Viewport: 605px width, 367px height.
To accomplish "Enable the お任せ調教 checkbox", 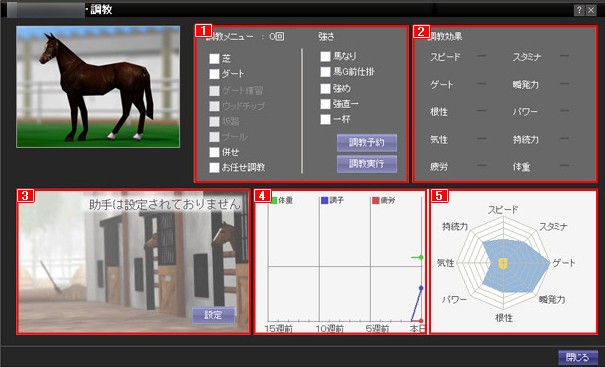I will (215, 167).
